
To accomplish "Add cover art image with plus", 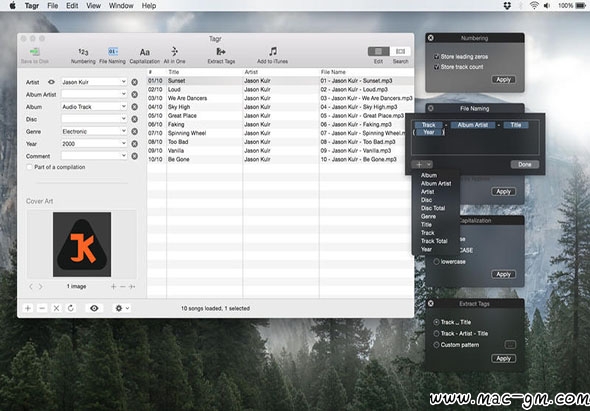I will [113, 287].
